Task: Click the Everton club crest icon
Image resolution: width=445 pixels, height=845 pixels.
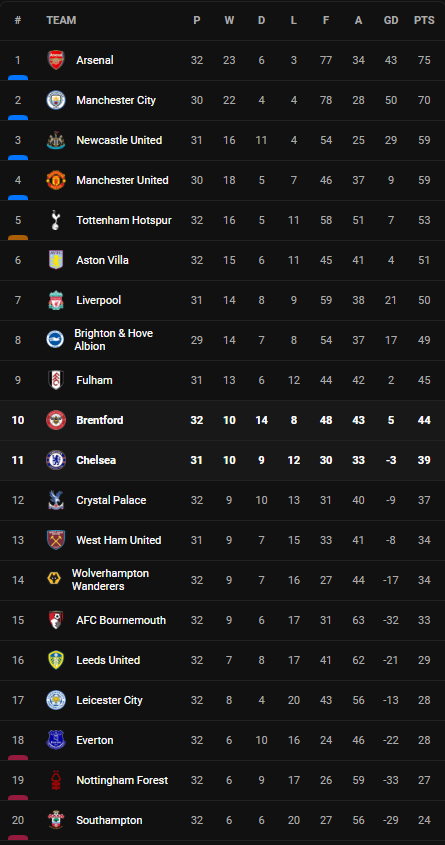Action: pyautogui.click(x=56, y=740)
